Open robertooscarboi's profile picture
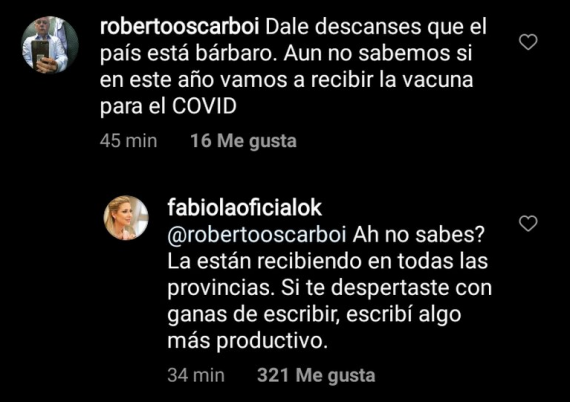Viewport: 570px width, 402px height. (x=50, y=44)
